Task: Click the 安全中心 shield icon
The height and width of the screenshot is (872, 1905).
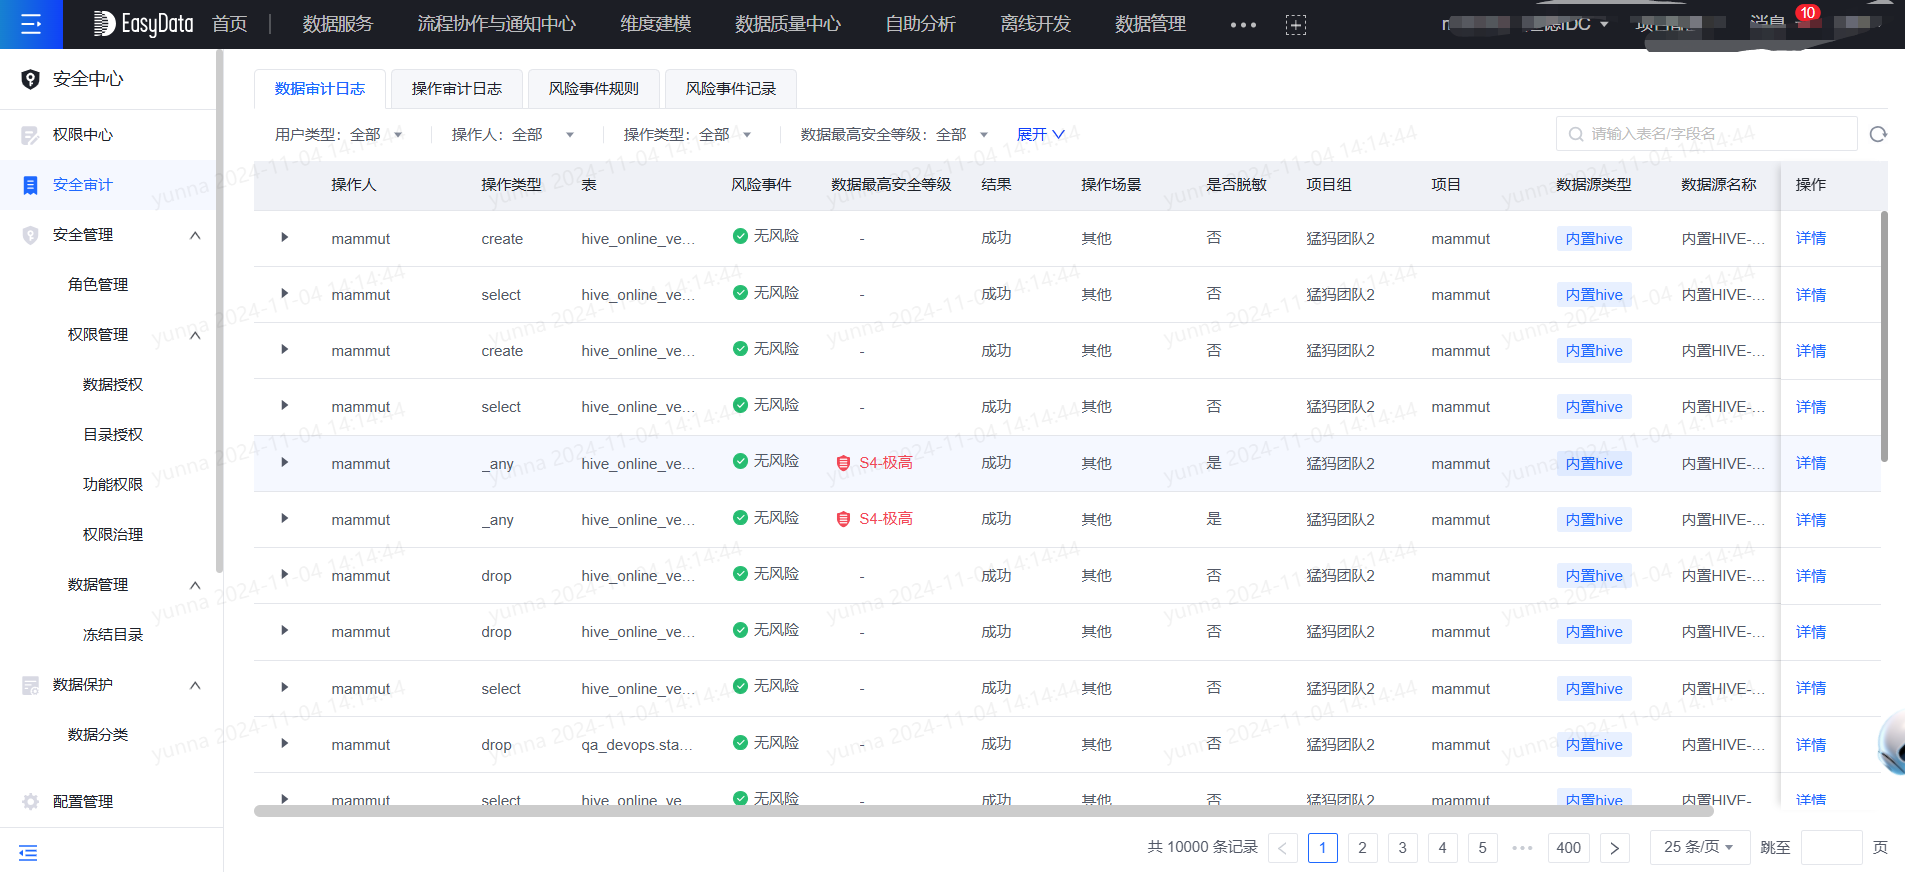Action: point(31,79)
